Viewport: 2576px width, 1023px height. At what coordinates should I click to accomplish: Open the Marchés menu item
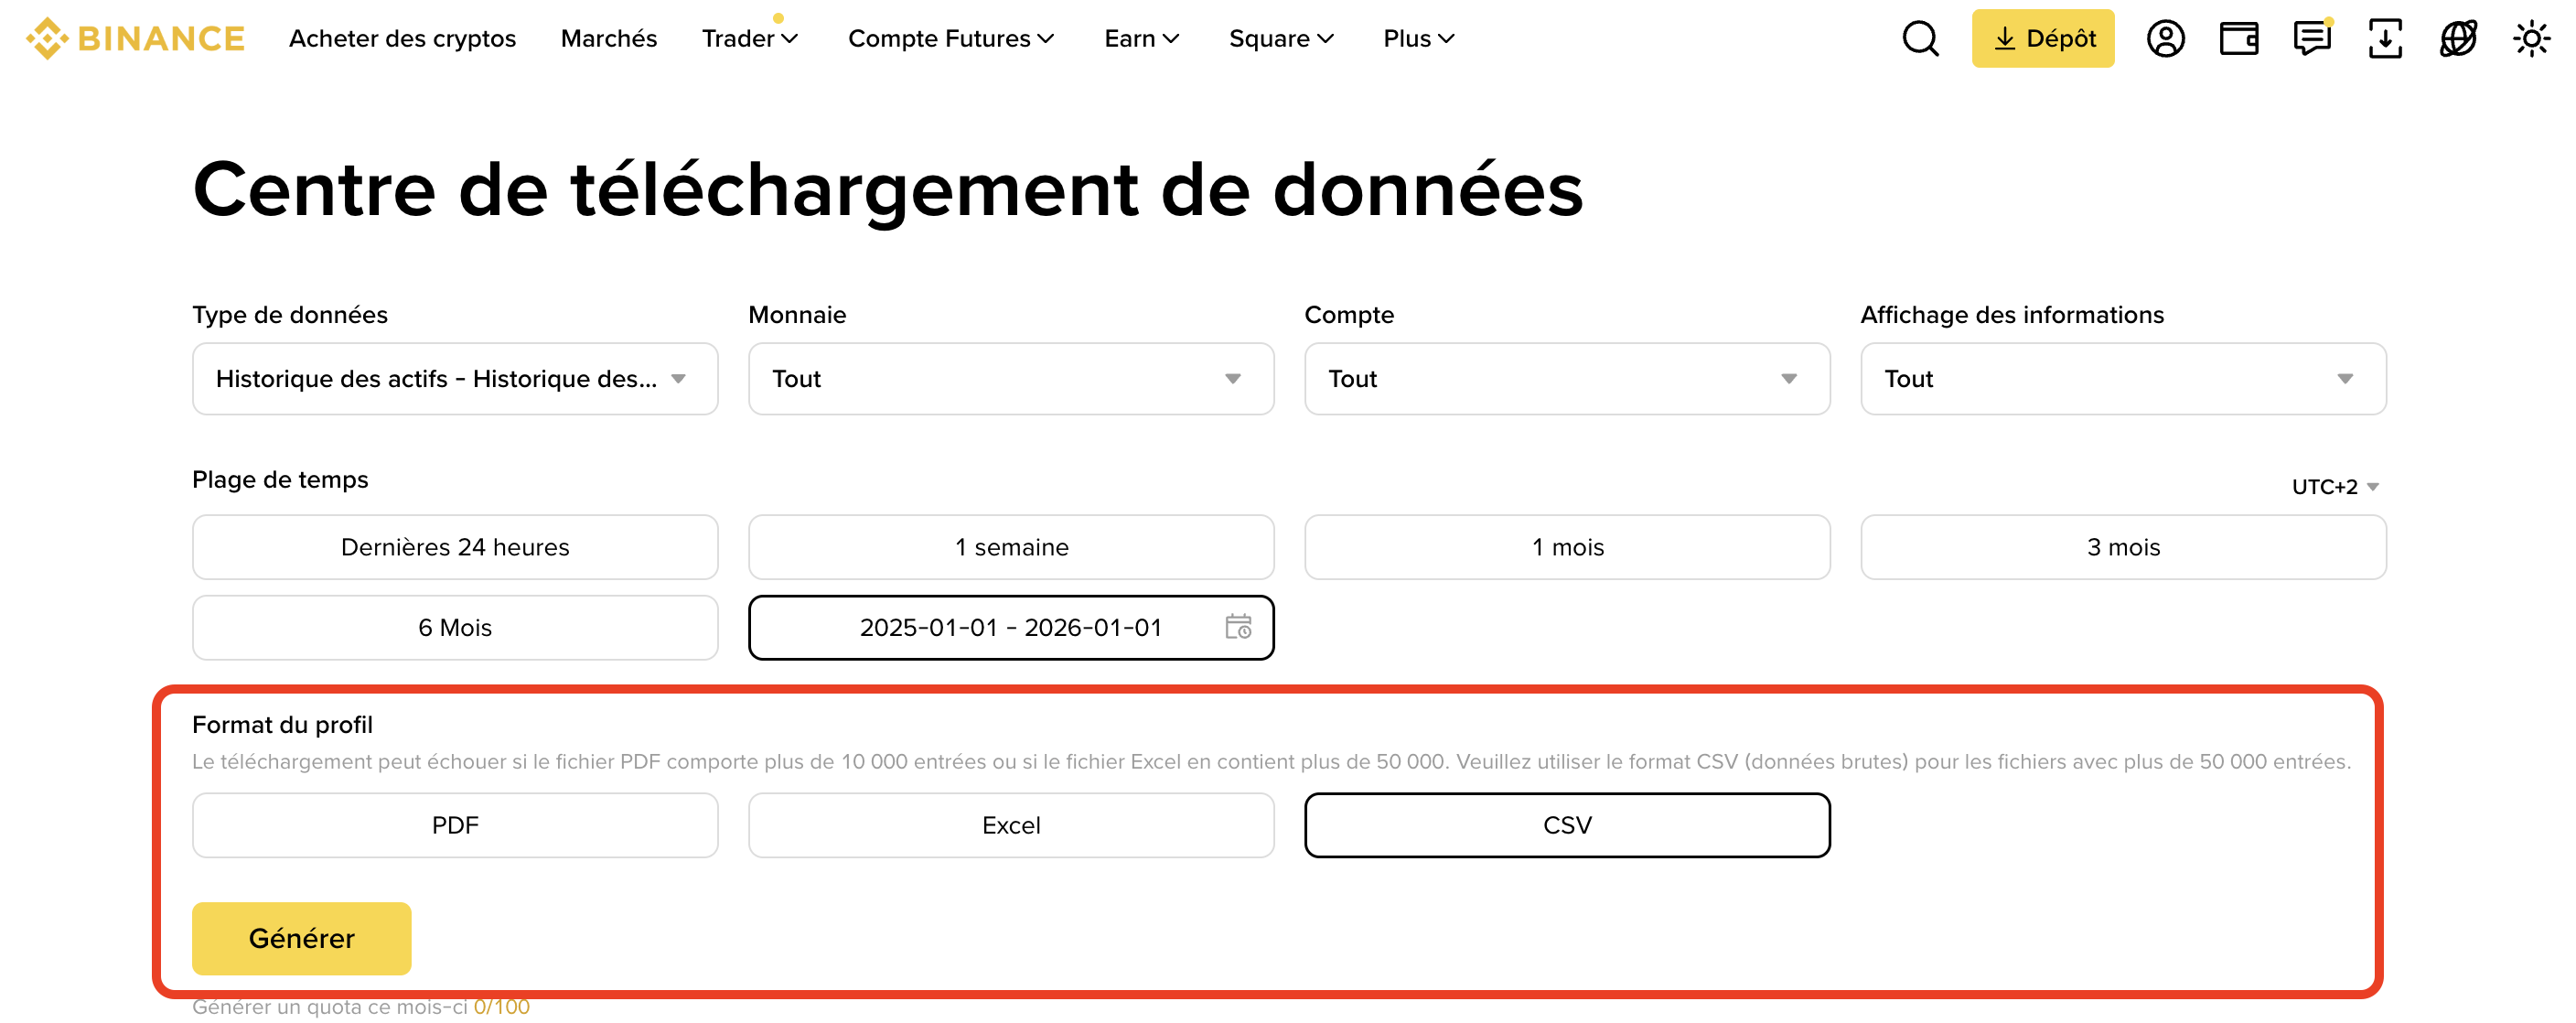point(608,38)
